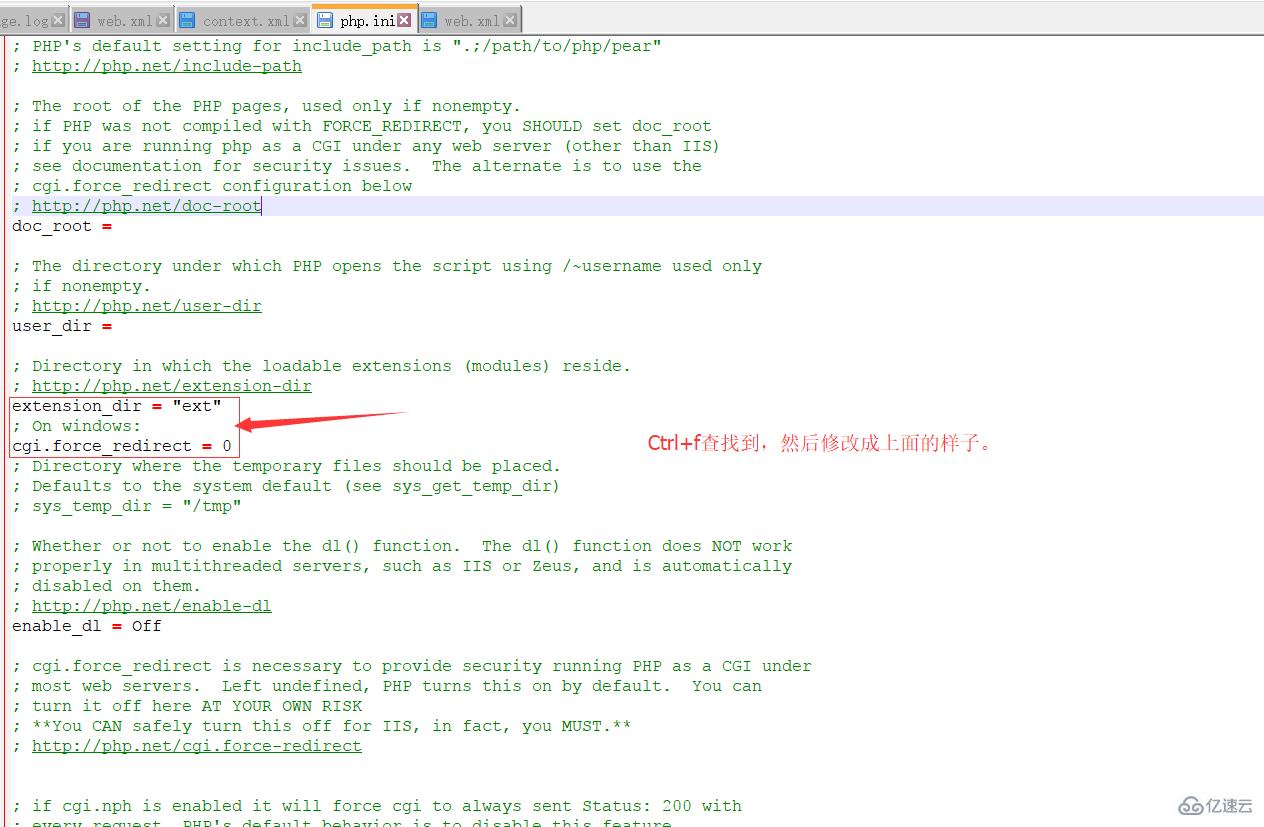Click the 'if cgi.nph is enabled' comment line
1264x827 pixels.
tap(377, 806)
